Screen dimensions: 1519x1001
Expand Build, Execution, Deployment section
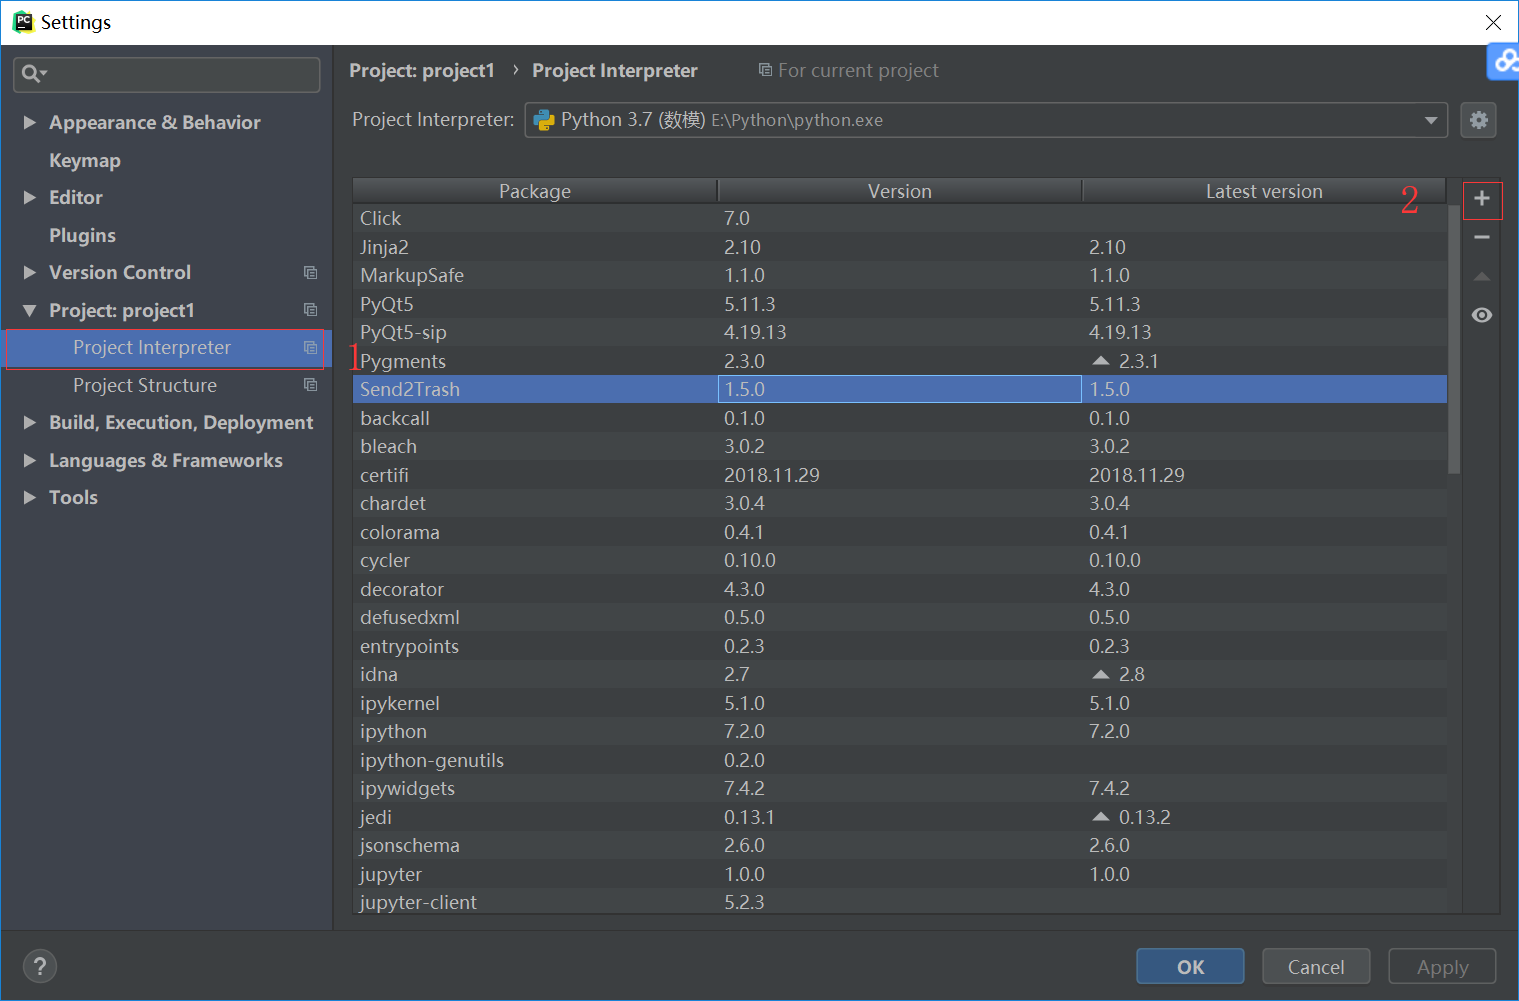[30, 423]
